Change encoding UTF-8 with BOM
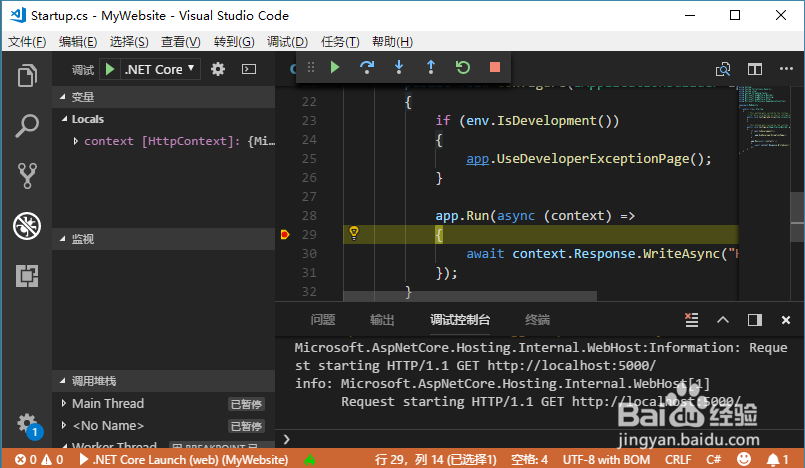Viewport: 805px width, 468px height. coord(606,459)
